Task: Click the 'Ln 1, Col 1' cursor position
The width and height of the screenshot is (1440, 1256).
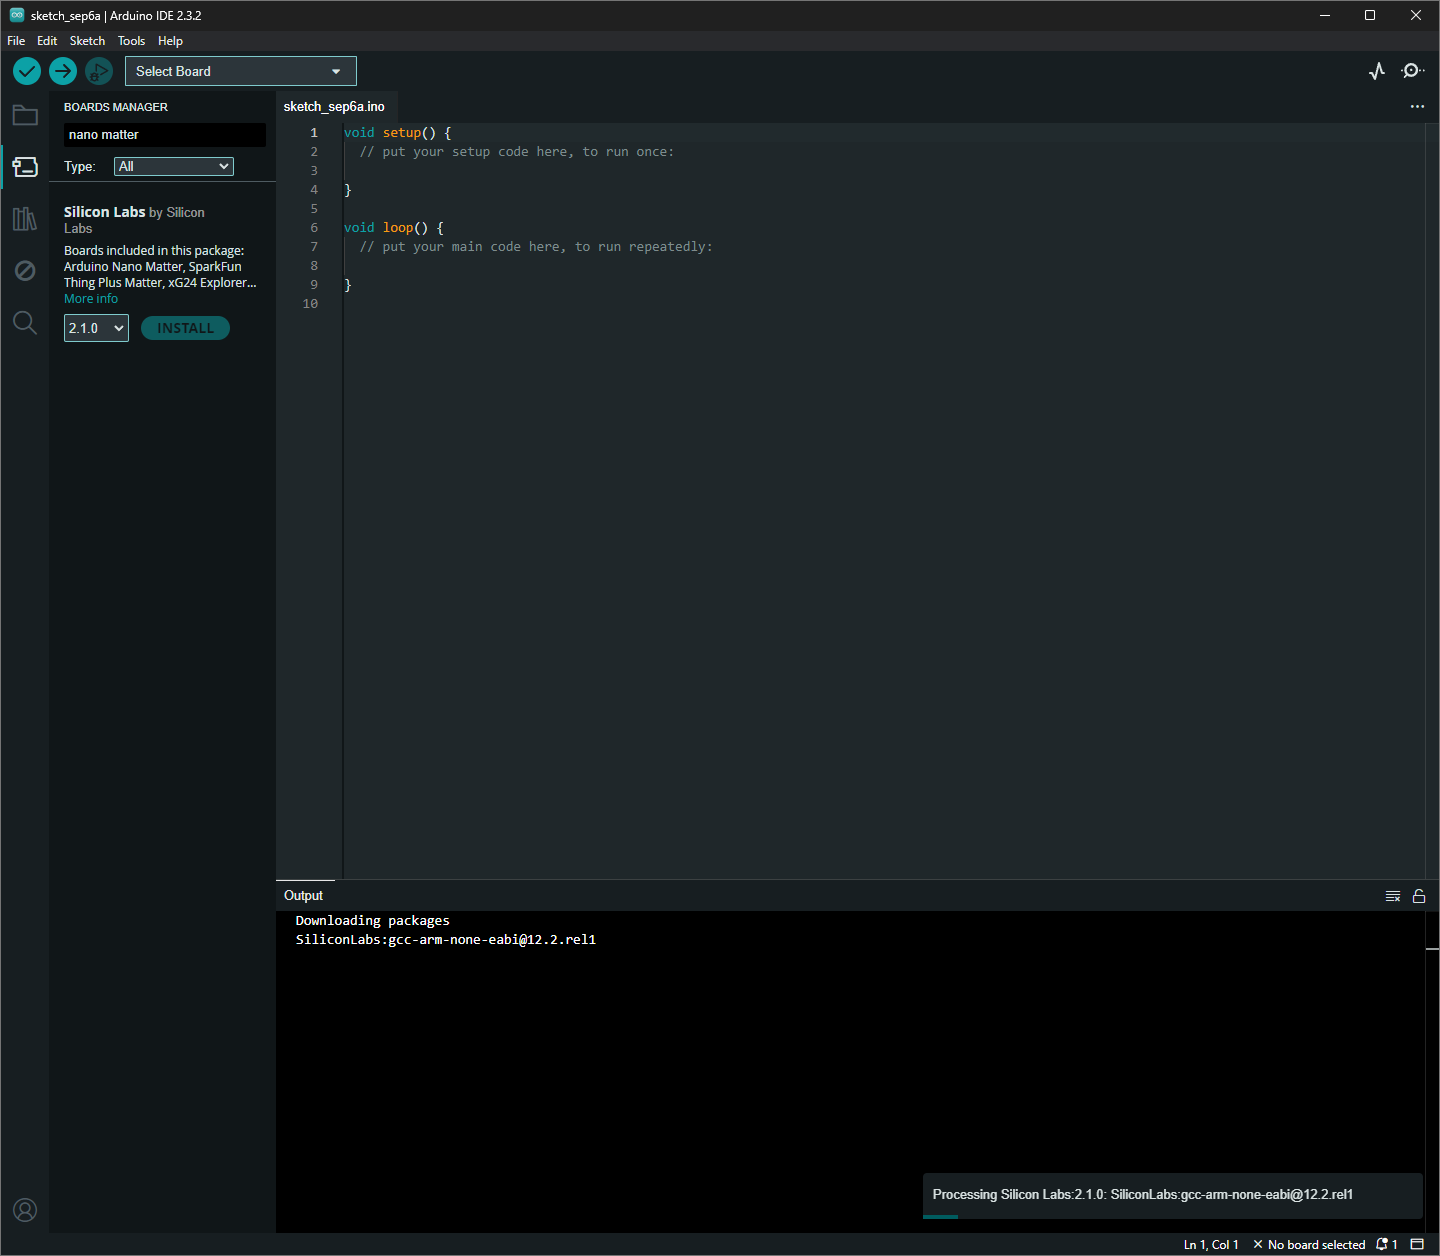Action: (x=1211, y=1244)
